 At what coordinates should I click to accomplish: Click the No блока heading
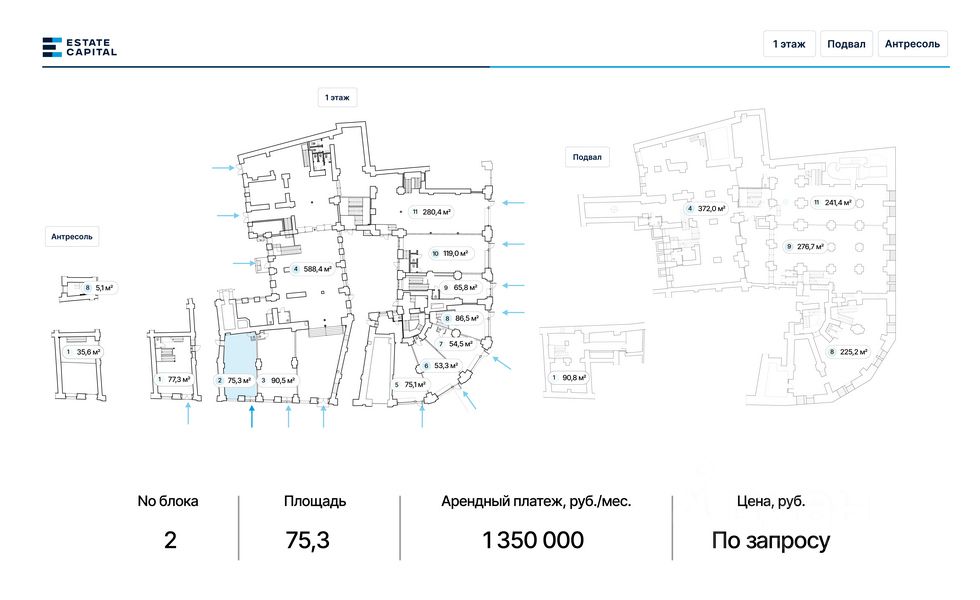coord(168,501)
